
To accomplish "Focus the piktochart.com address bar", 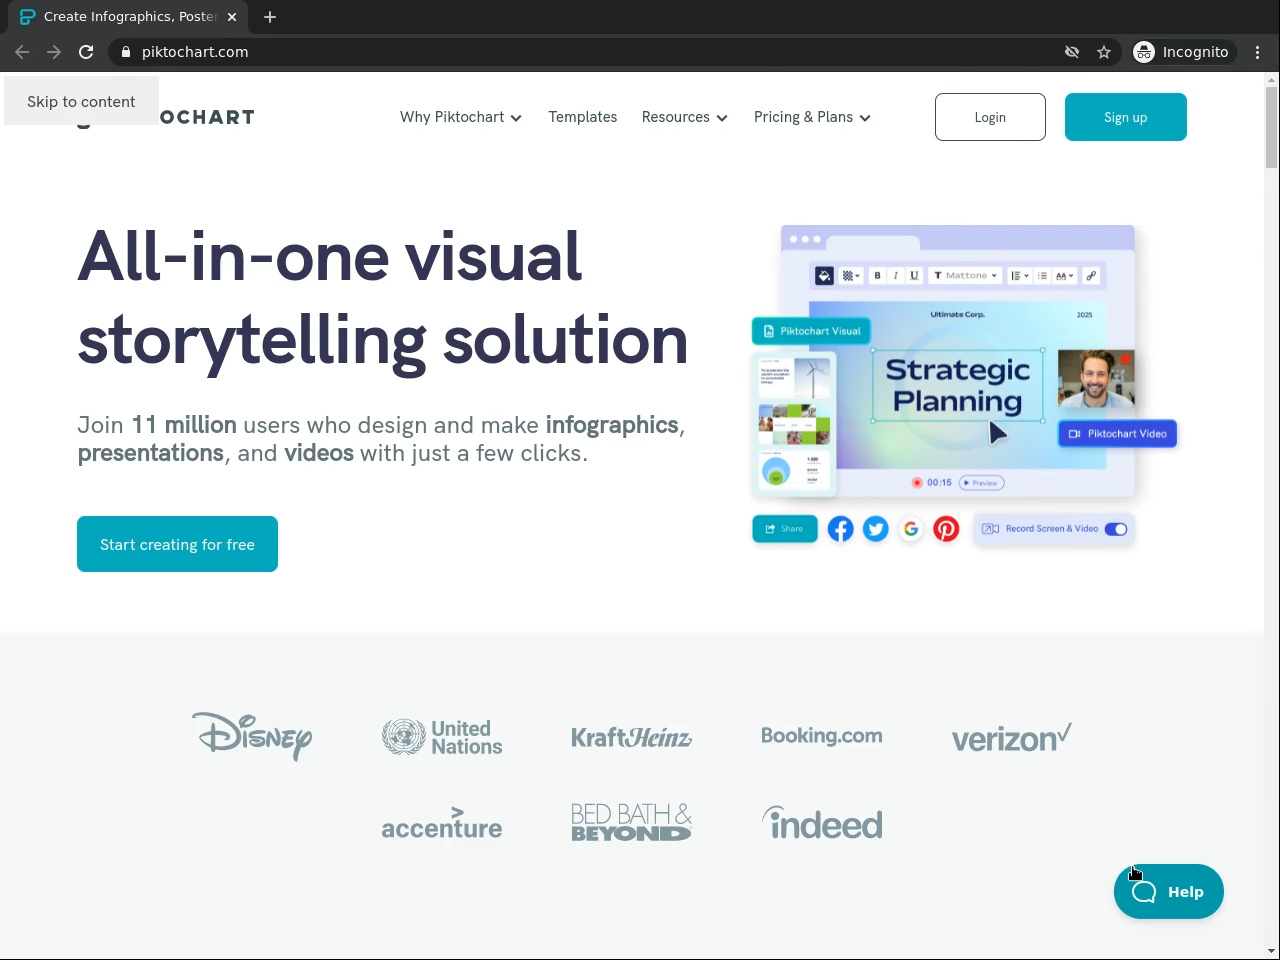I will tap(590, 52).
